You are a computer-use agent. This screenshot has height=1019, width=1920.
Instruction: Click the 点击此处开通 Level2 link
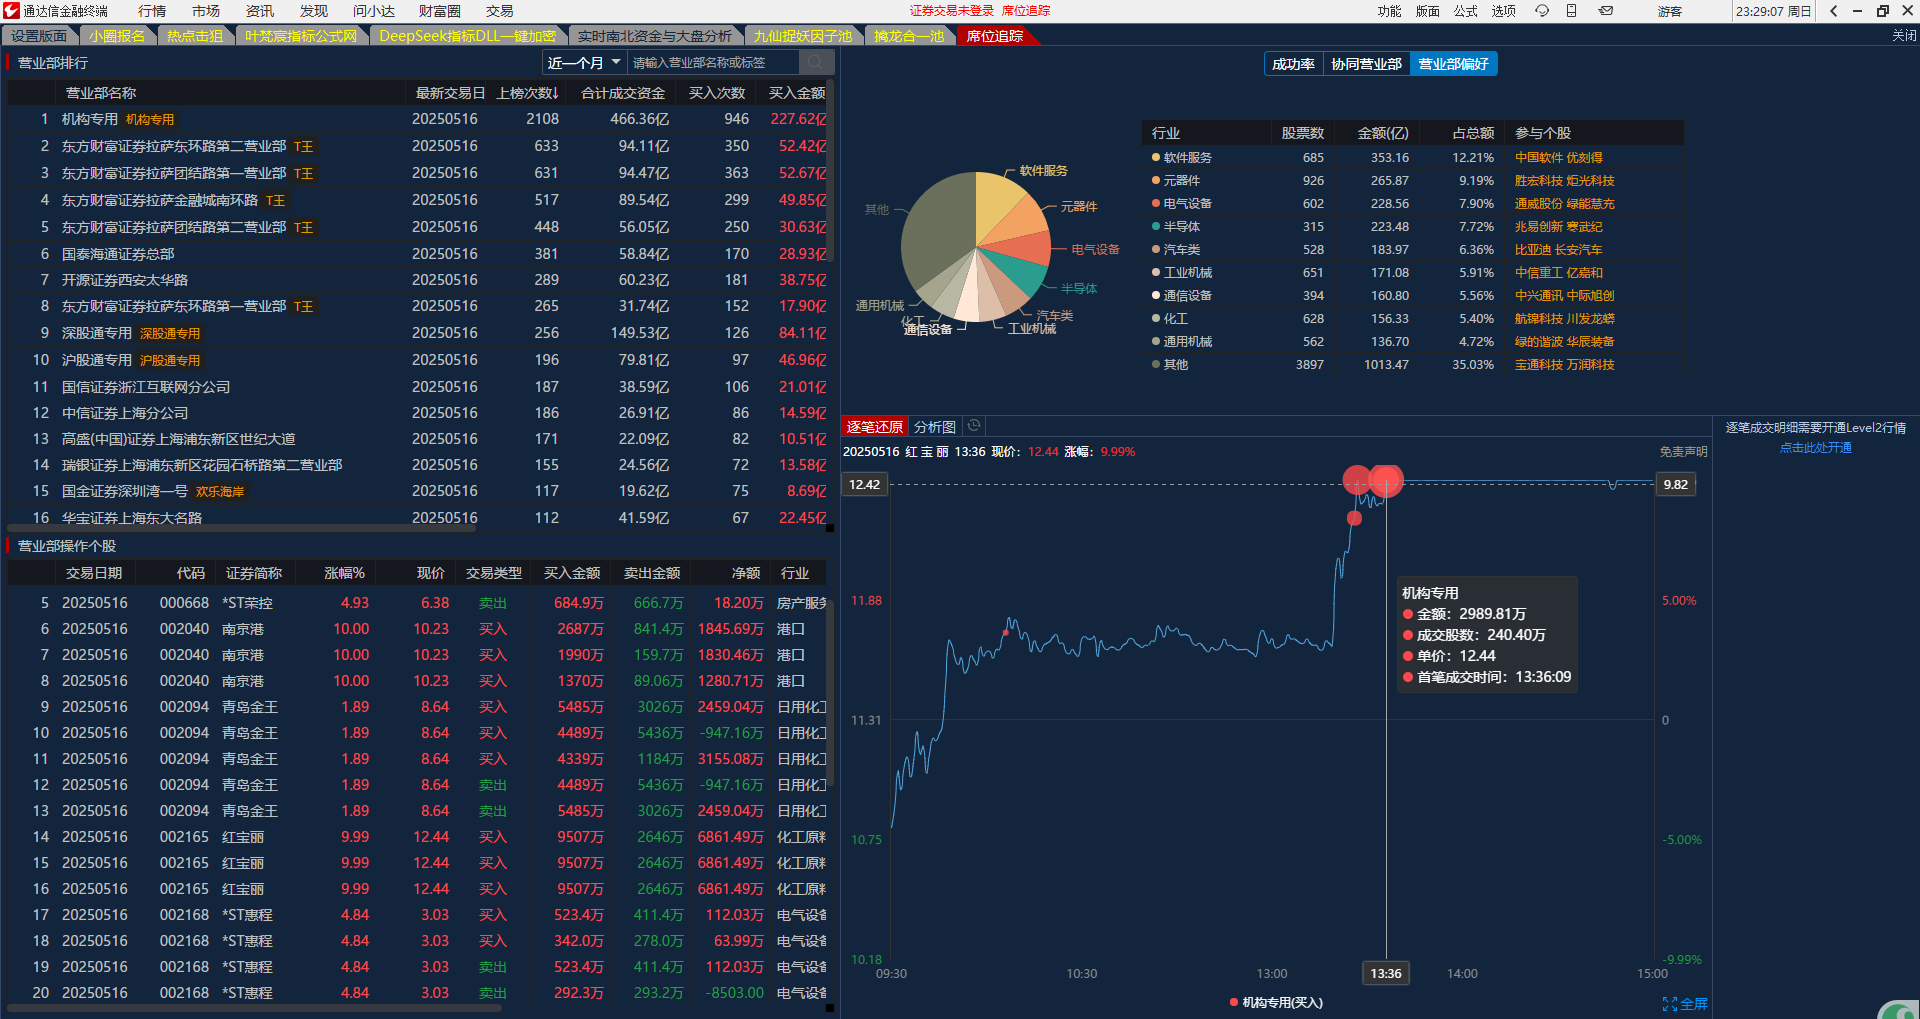(1815, 448)
